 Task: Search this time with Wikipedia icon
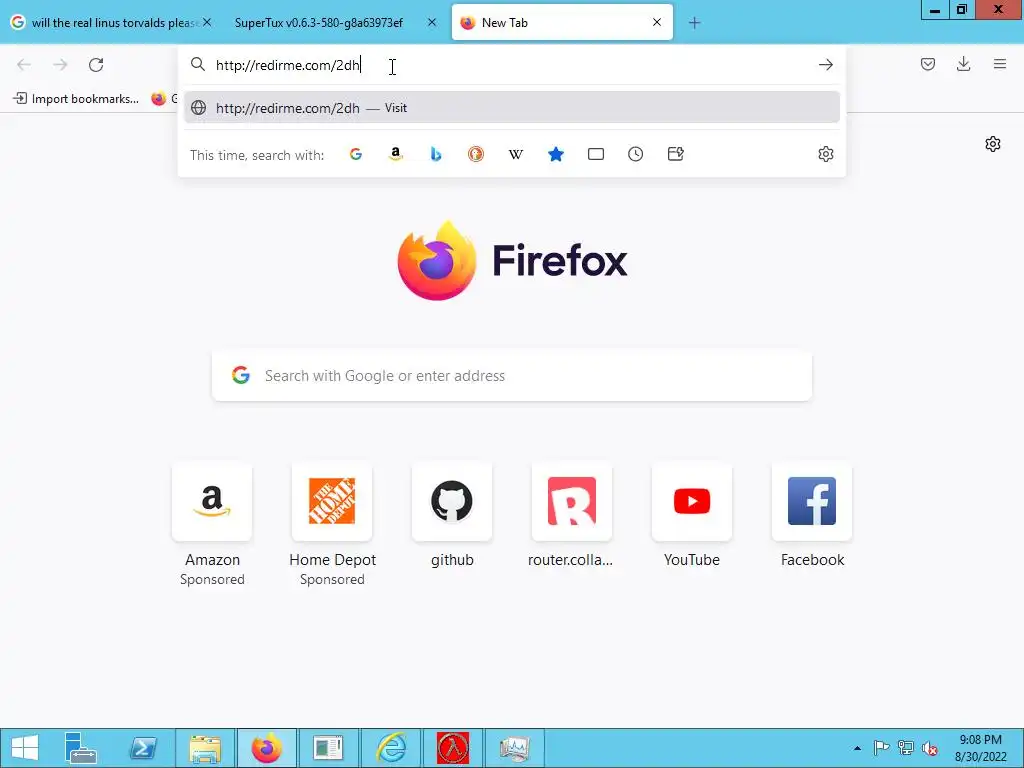[515, 154]
